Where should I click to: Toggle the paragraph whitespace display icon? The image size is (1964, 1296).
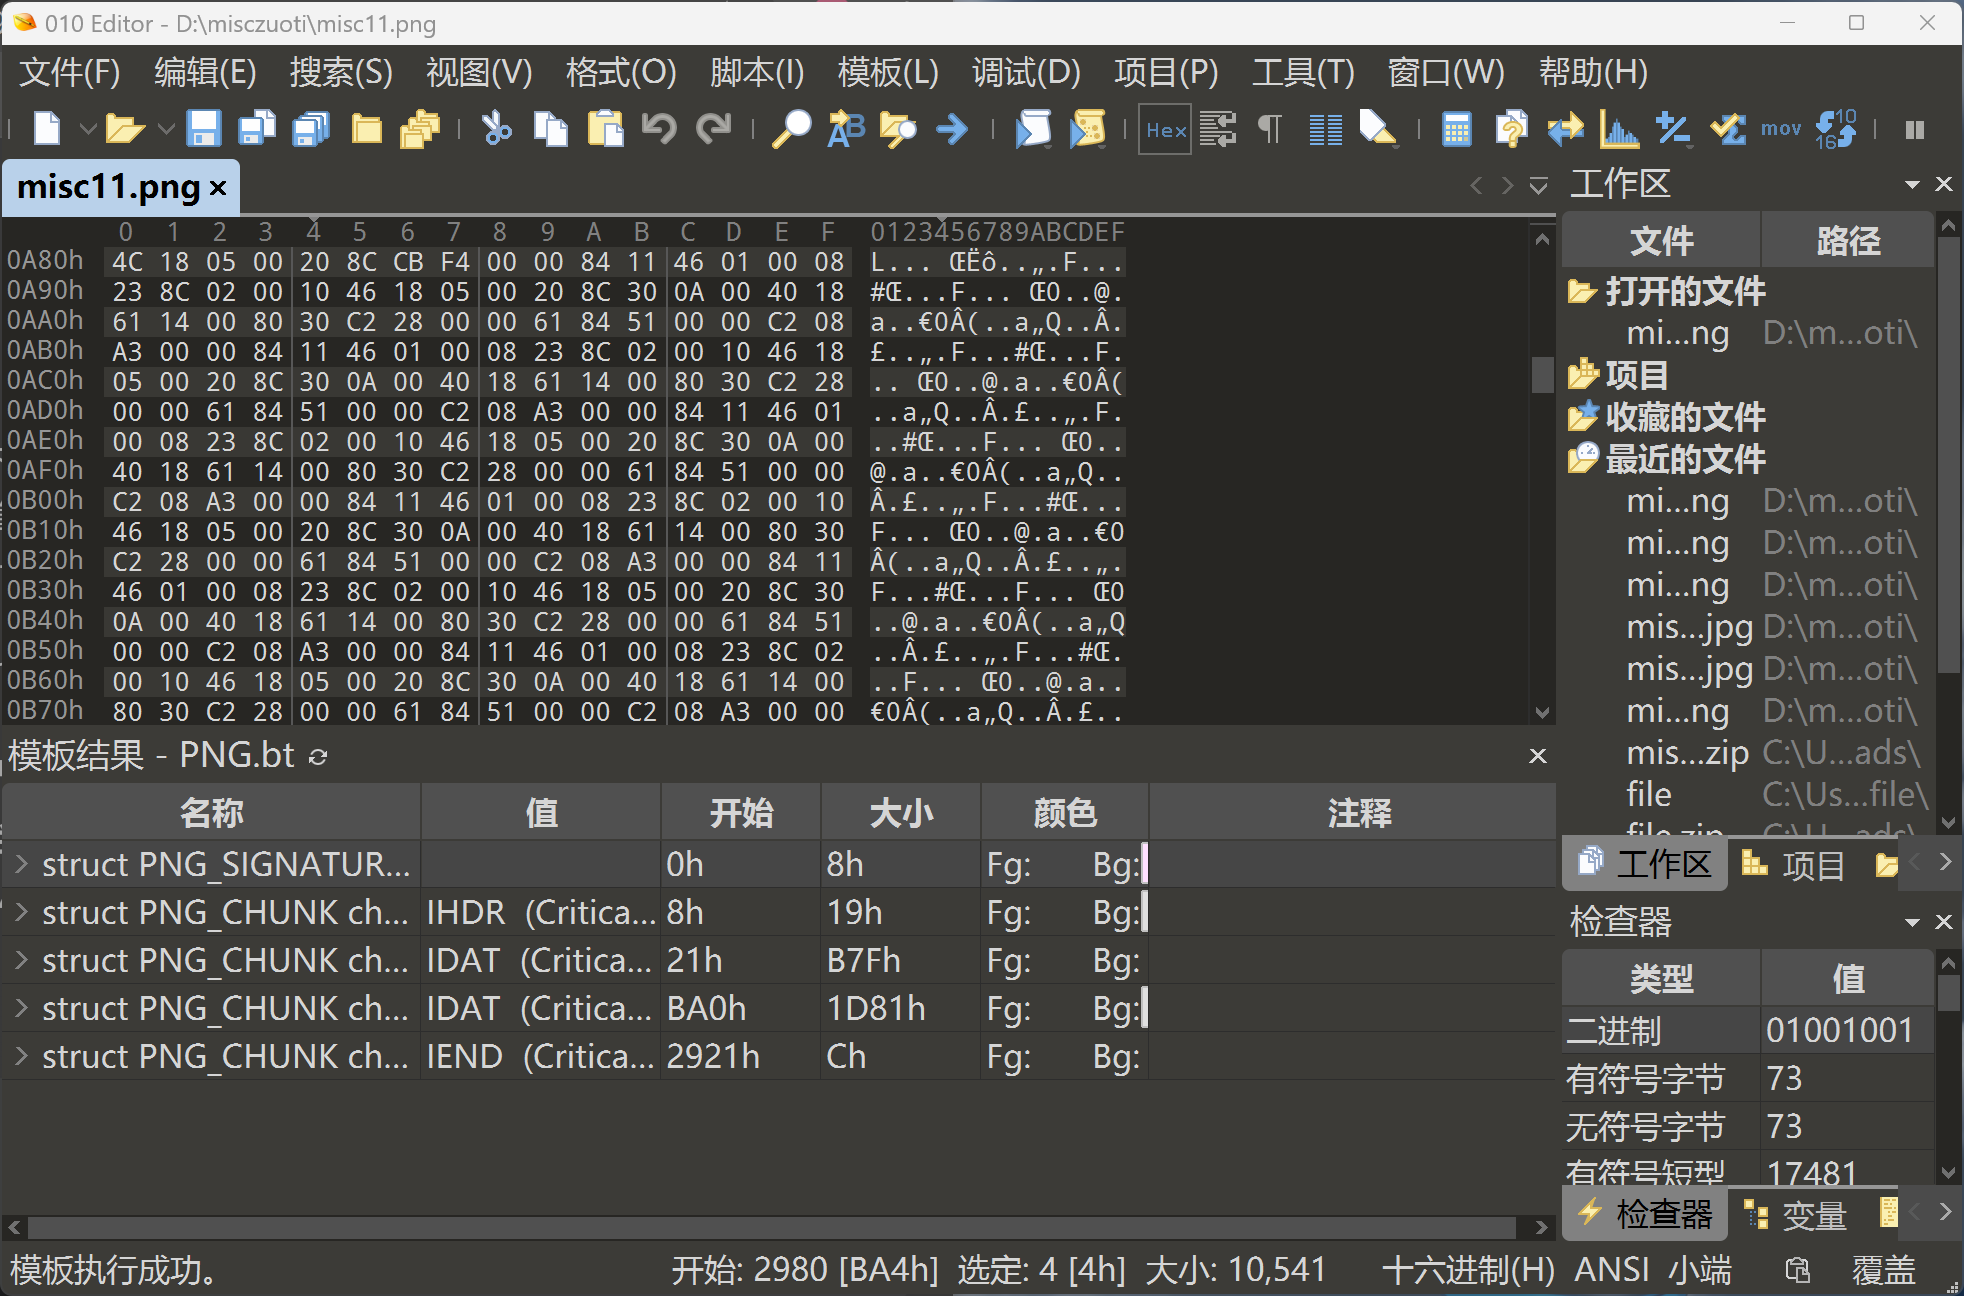[x=1270, y=129]
